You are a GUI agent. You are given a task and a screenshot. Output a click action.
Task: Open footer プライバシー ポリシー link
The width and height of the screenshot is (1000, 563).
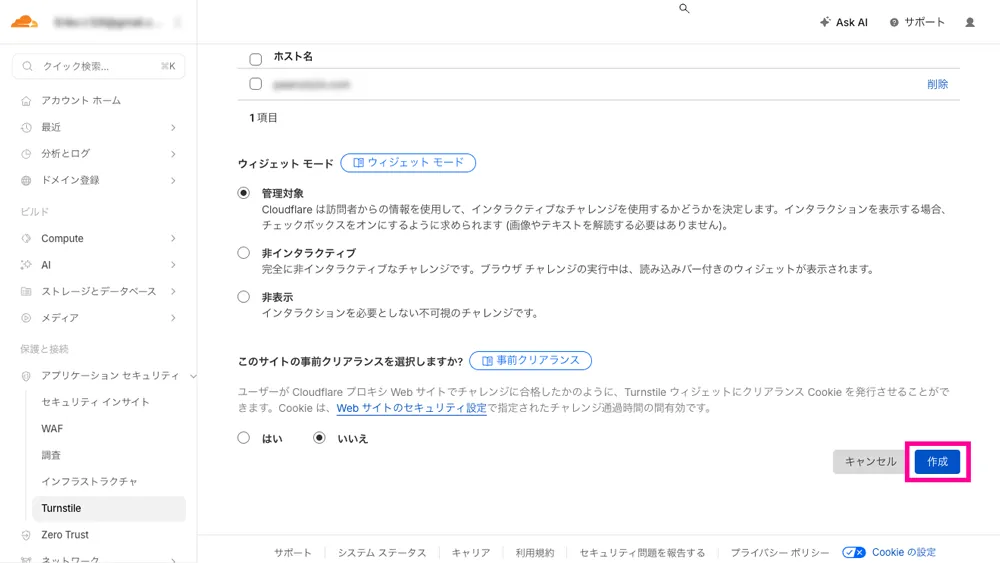(780, 553)
